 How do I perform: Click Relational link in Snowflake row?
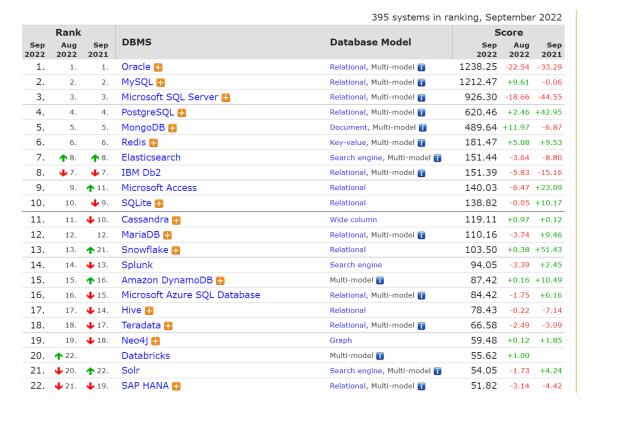[347, 250]
